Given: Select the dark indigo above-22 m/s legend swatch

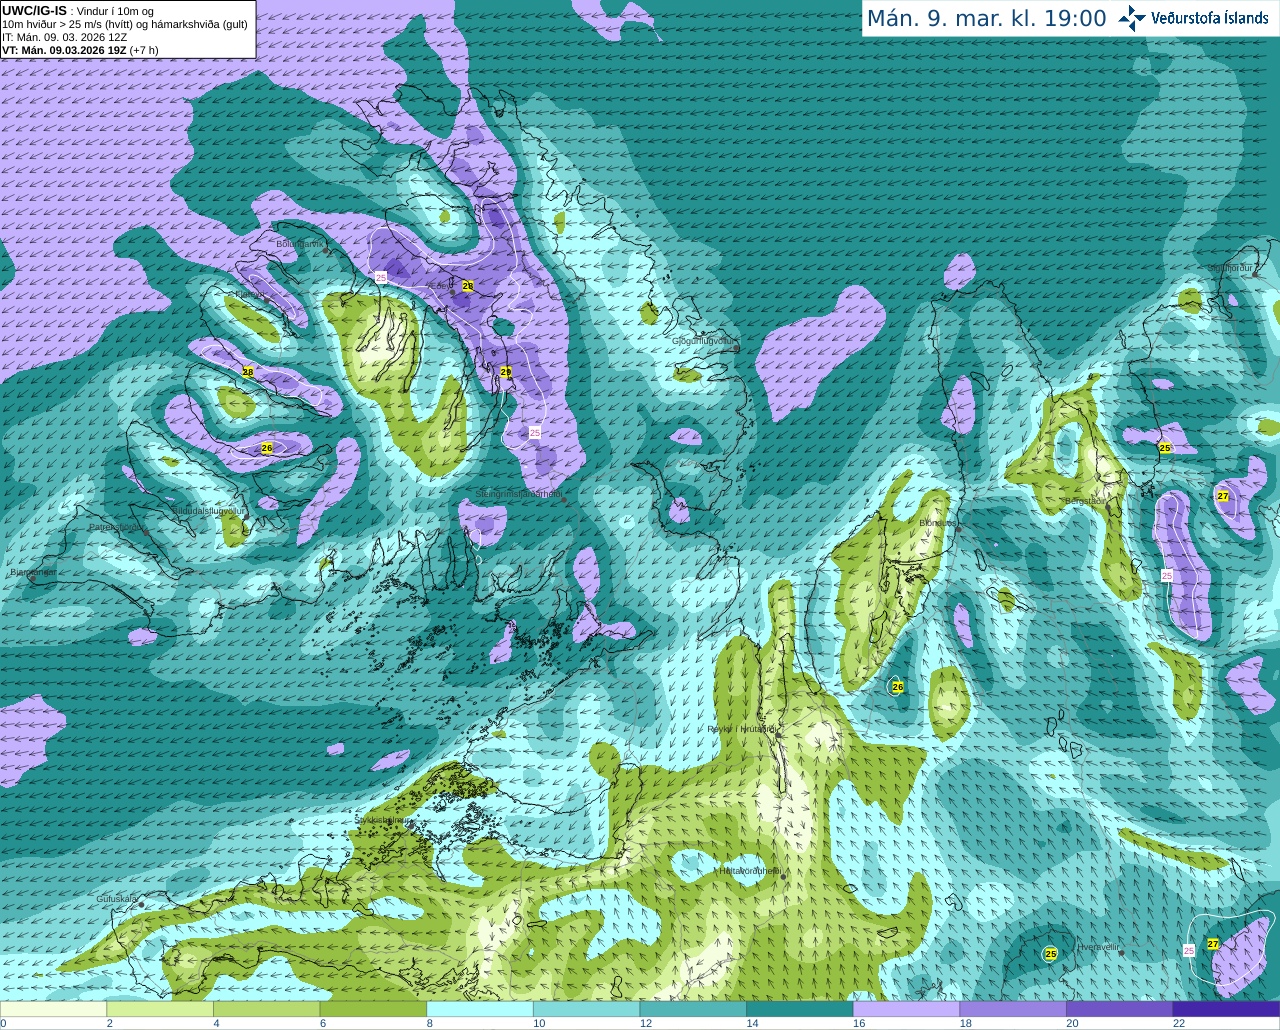Looking at the screenshot, I should (x=1226, y=1009).
